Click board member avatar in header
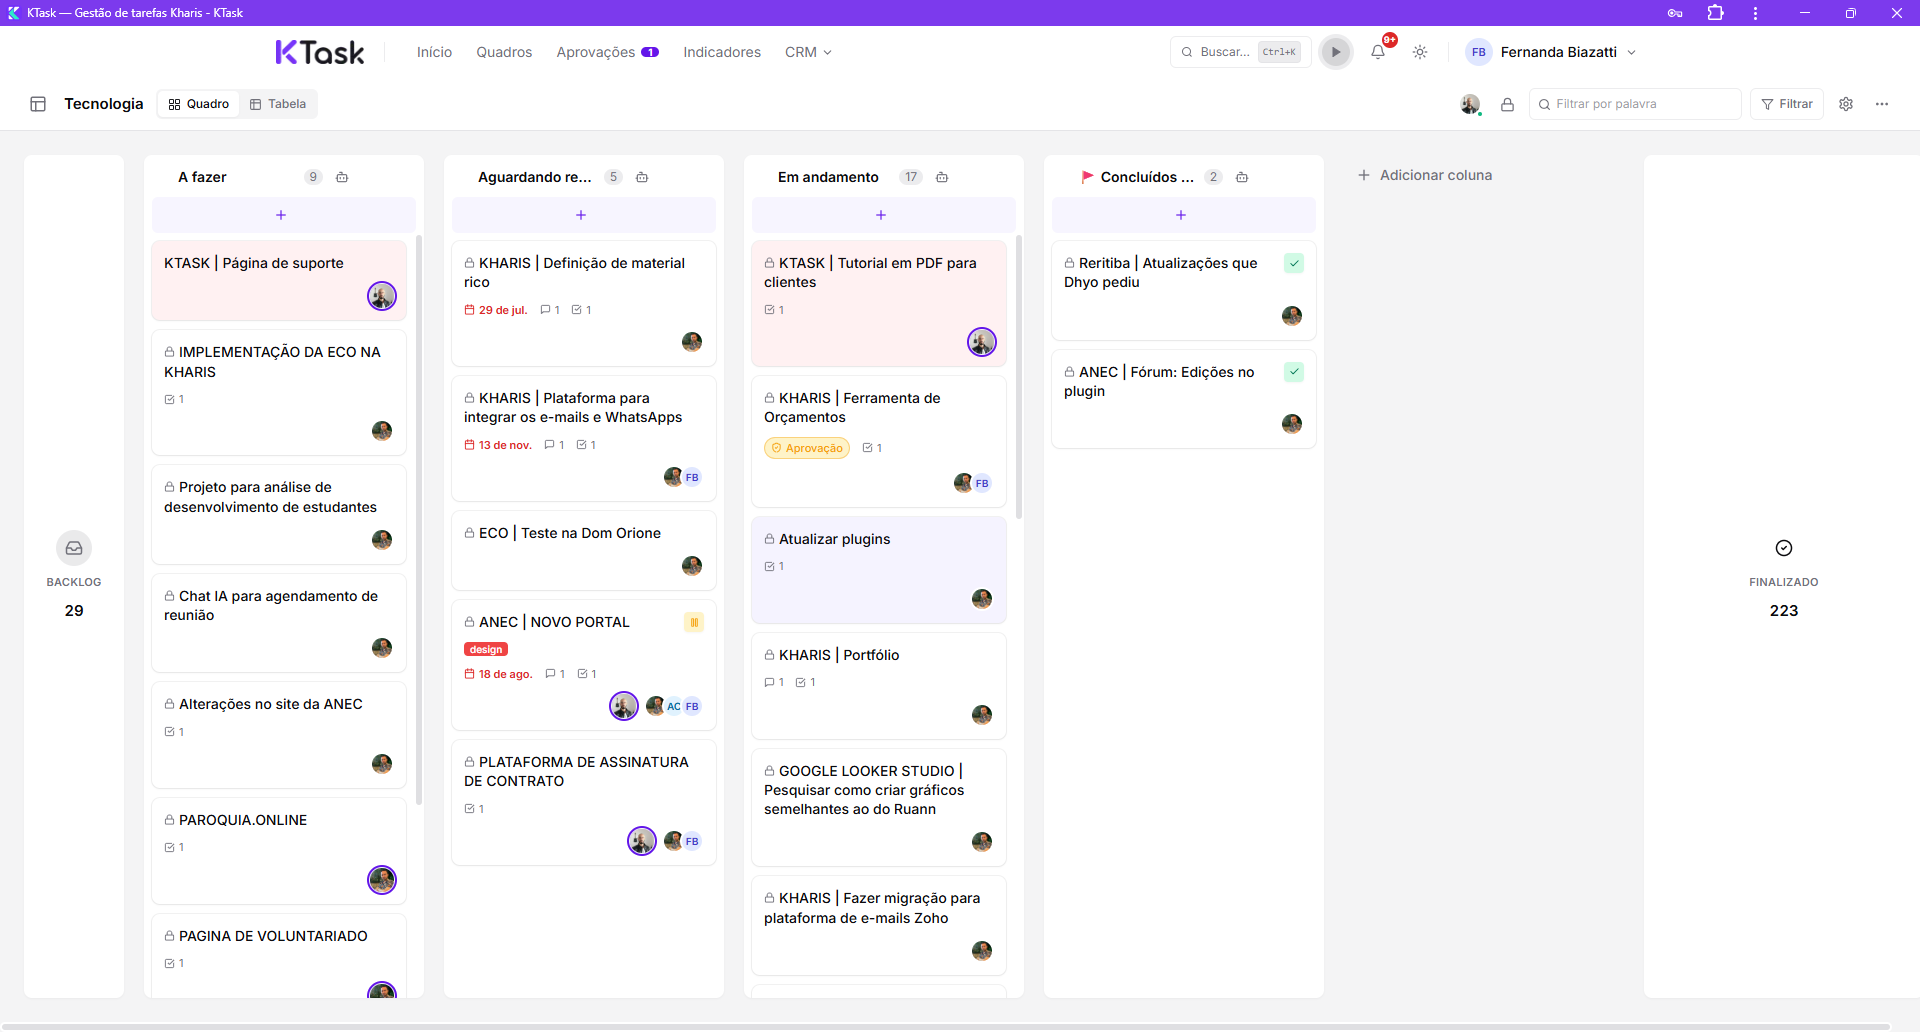 (x=1470, y=104)
